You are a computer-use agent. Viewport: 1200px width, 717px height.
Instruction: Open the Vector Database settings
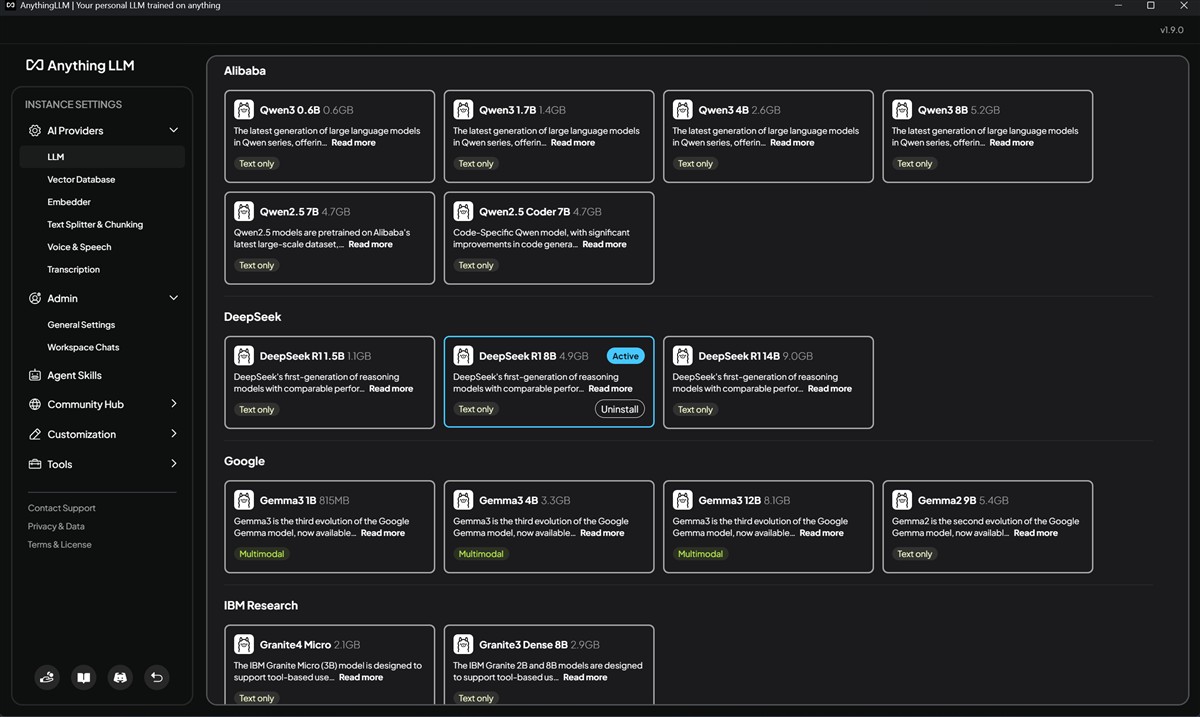pyautogui.click(x=81, y=180)
